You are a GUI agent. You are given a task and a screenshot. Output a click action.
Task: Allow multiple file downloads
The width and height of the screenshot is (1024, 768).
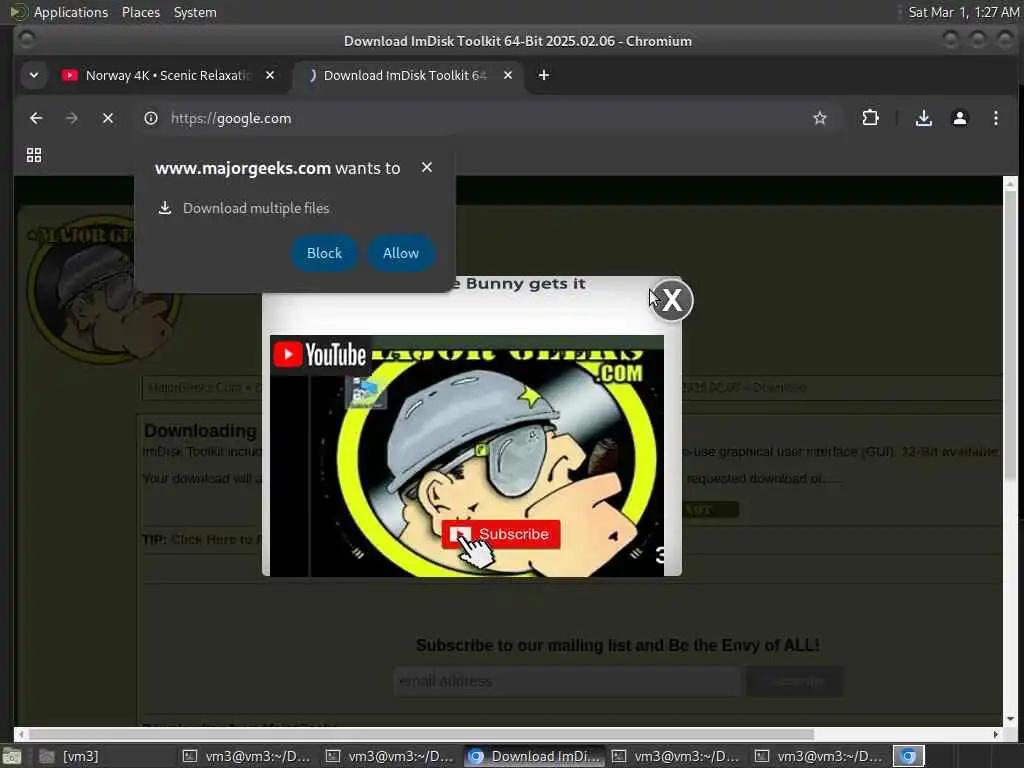click(x=401, y=253)
